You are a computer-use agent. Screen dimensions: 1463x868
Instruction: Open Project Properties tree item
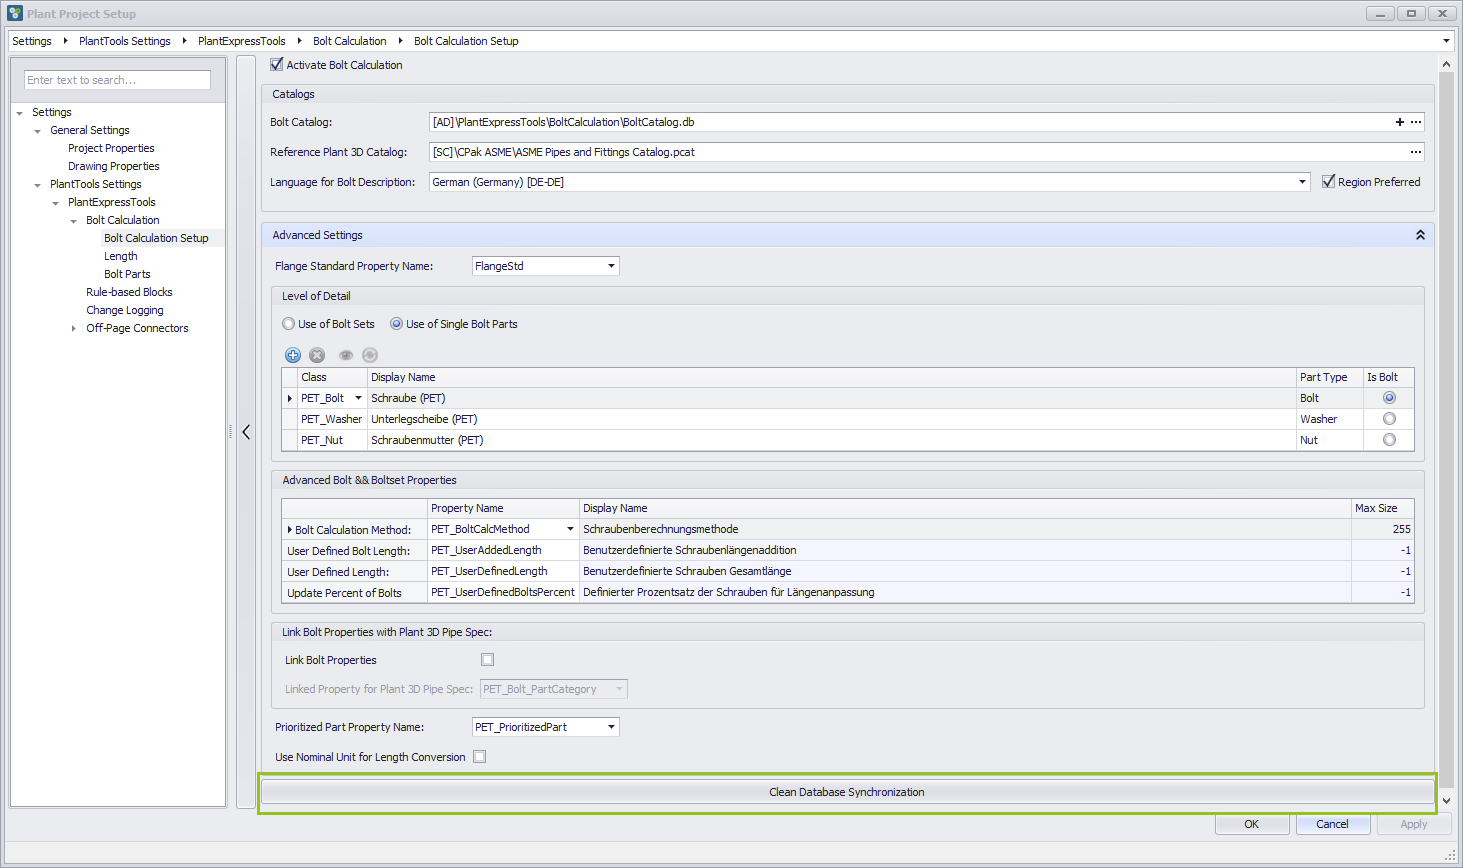(x=111, y=148)
